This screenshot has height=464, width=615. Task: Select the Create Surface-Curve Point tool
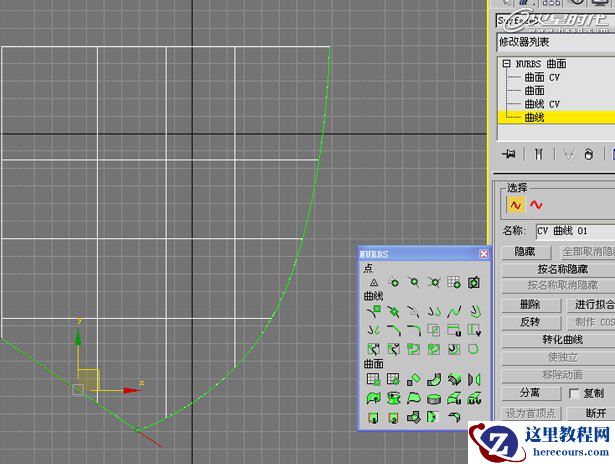pos(473,282)
